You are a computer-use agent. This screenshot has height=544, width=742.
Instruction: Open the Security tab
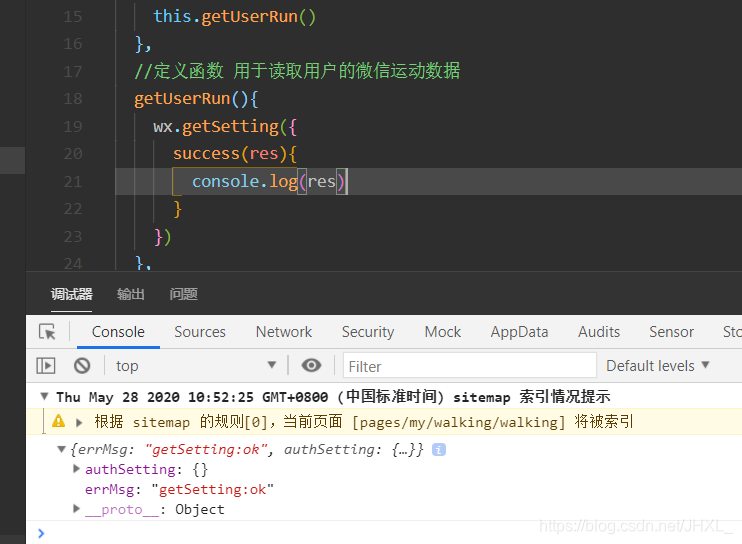point(368,332)
